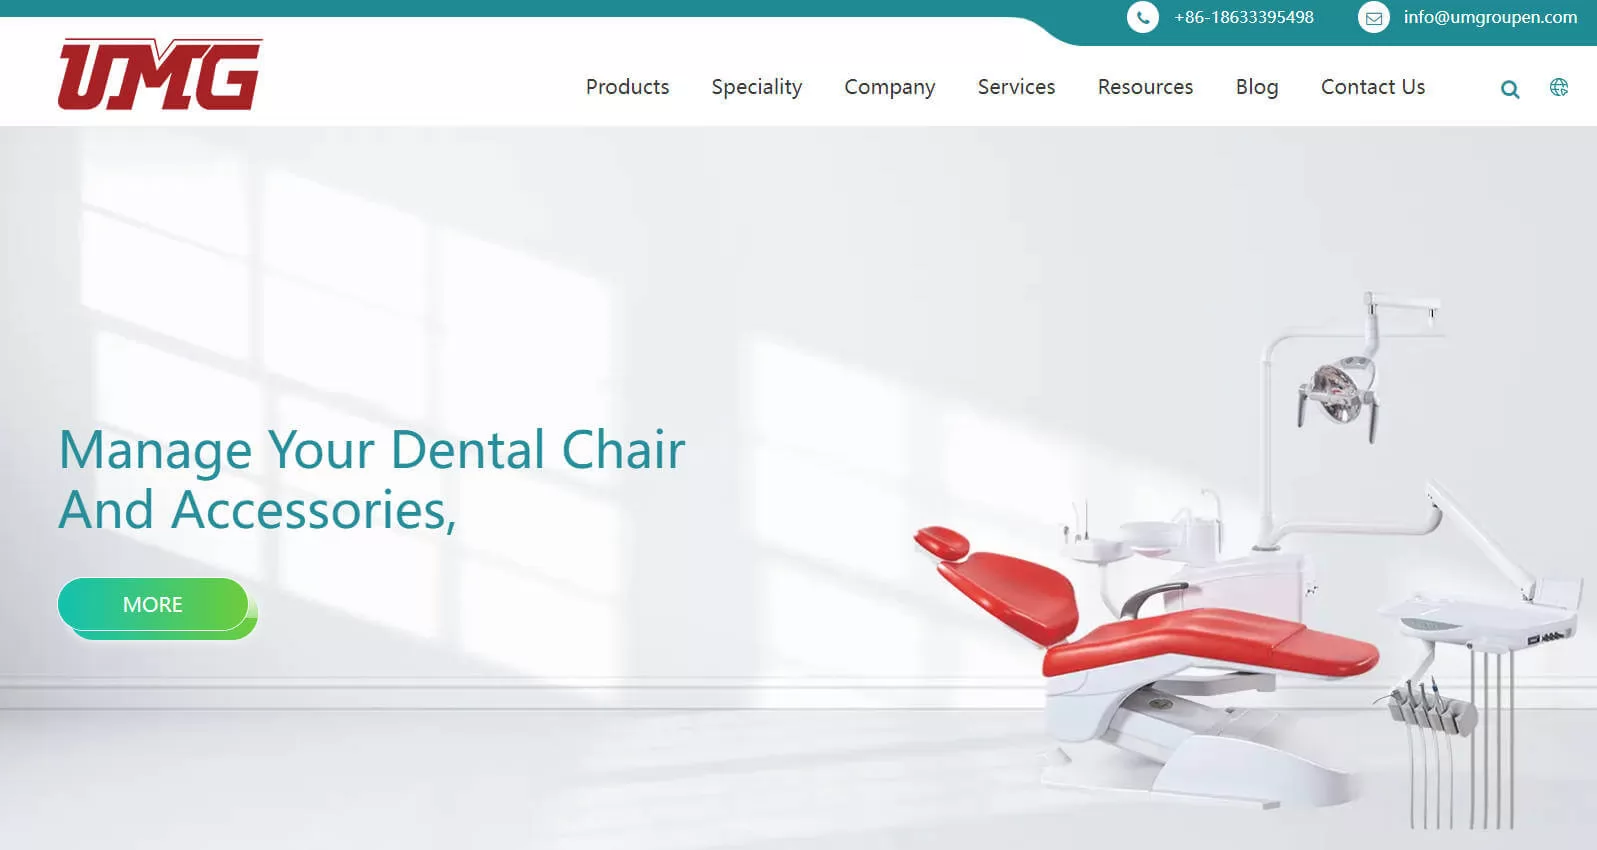
Task: Click the search magnifier icon
Action: [x=1510, y=89]
